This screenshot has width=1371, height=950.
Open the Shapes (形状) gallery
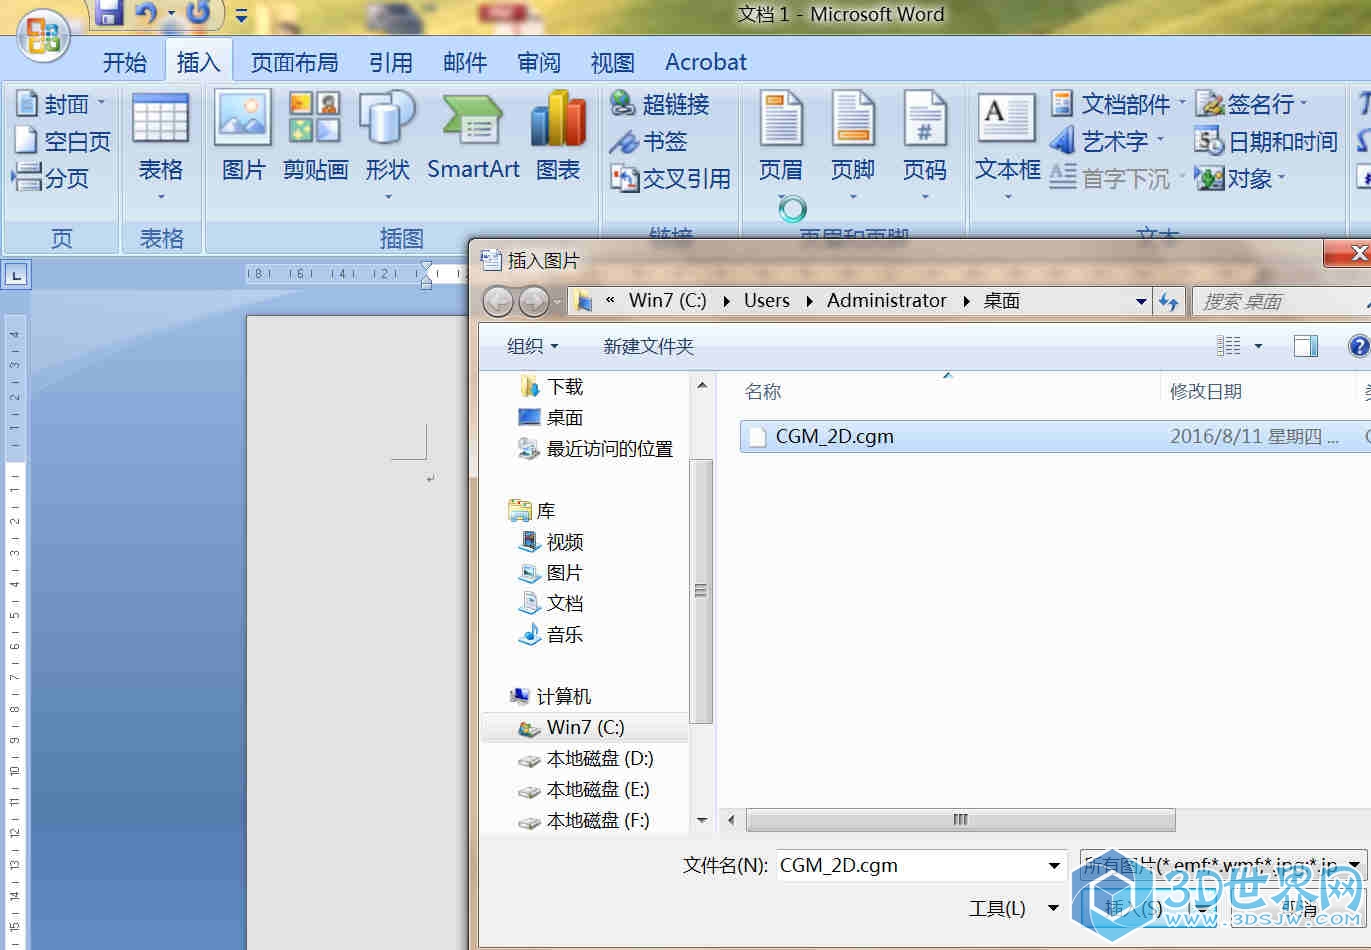[387, 145]
